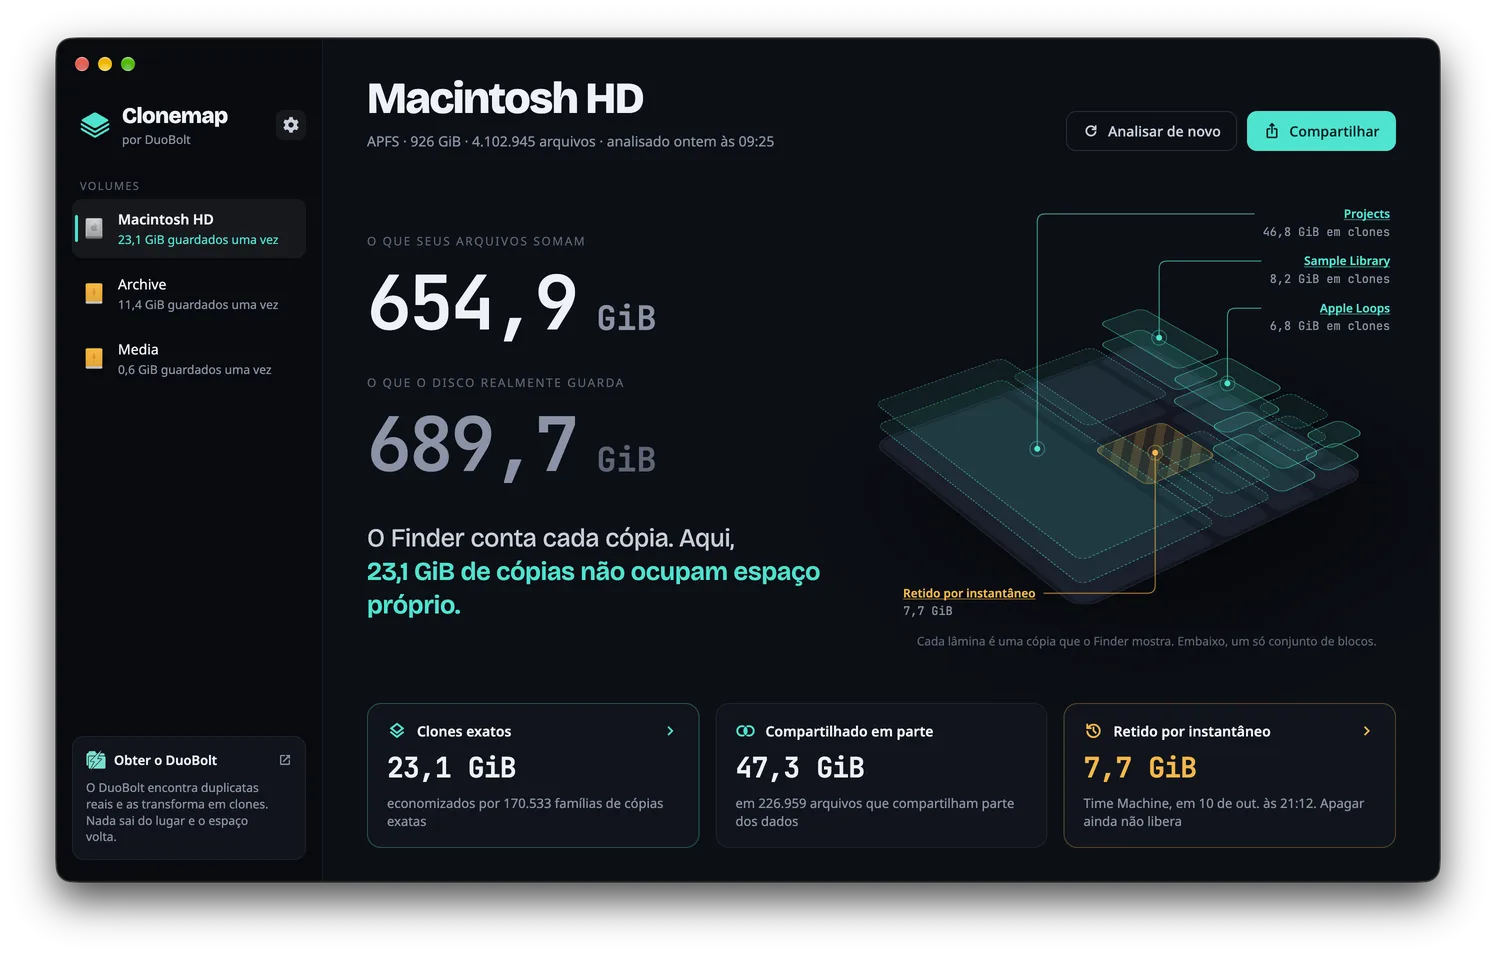Click the share icon in Compartilhar
Viewport: 1496px width, 956px height.
click(1272, 131)
